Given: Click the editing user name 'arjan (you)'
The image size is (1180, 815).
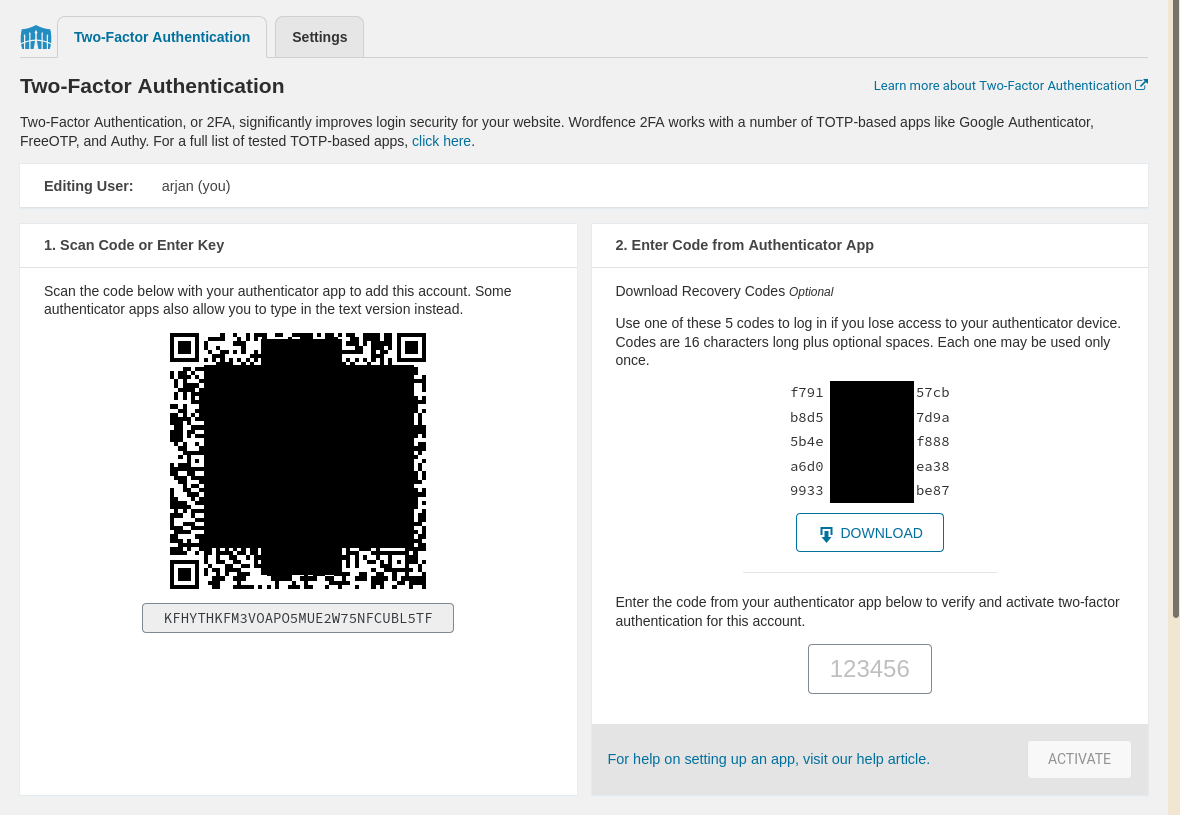Looking at the screenshot, I should 196,186.
